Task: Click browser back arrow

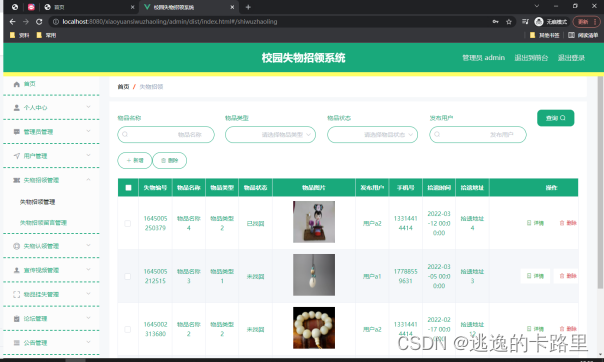Action: (12, 22)
